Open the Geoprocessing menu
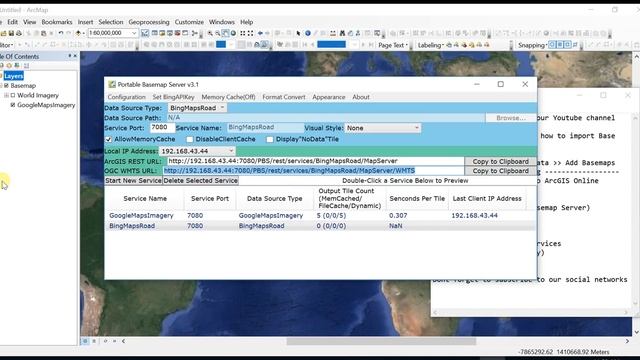Viewport: 640px width, 360px height. (x=149, y=22)
